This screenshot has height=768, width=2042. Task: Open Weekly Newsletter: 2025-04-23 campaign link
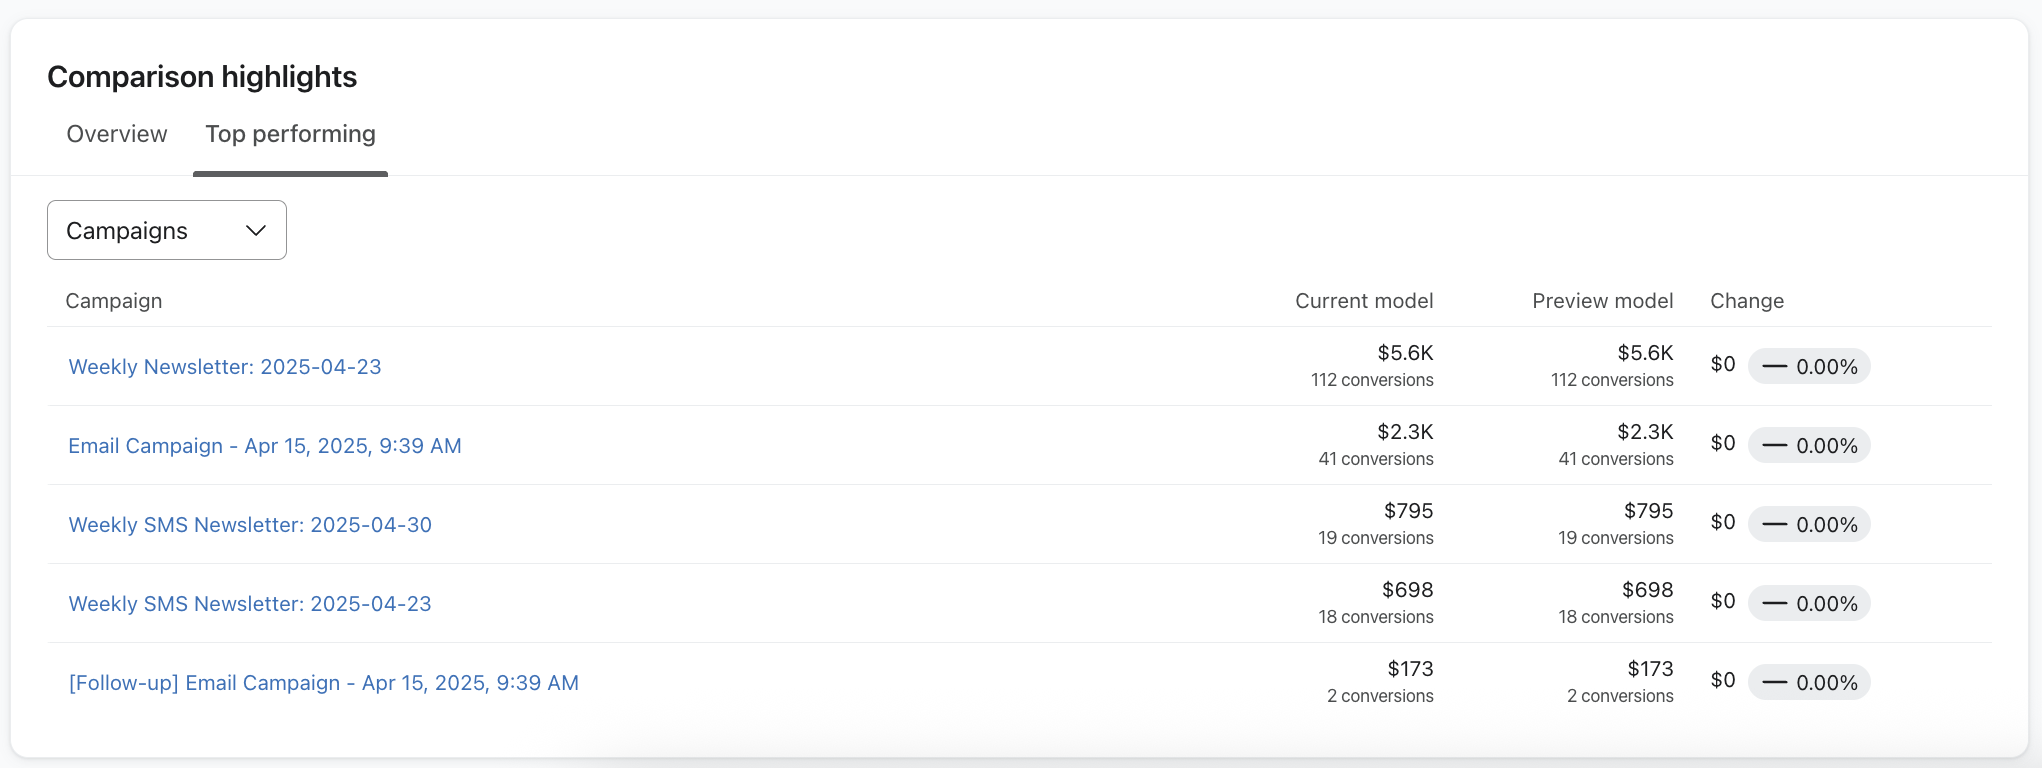click(225, 367)
